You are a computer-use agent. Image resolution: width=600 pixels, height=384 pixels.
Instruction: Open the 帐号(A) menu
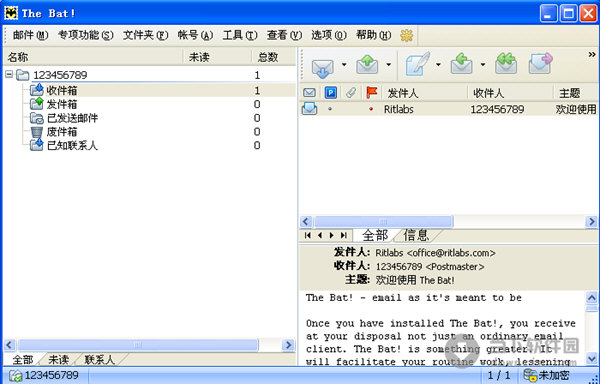(x=195, y=35)
